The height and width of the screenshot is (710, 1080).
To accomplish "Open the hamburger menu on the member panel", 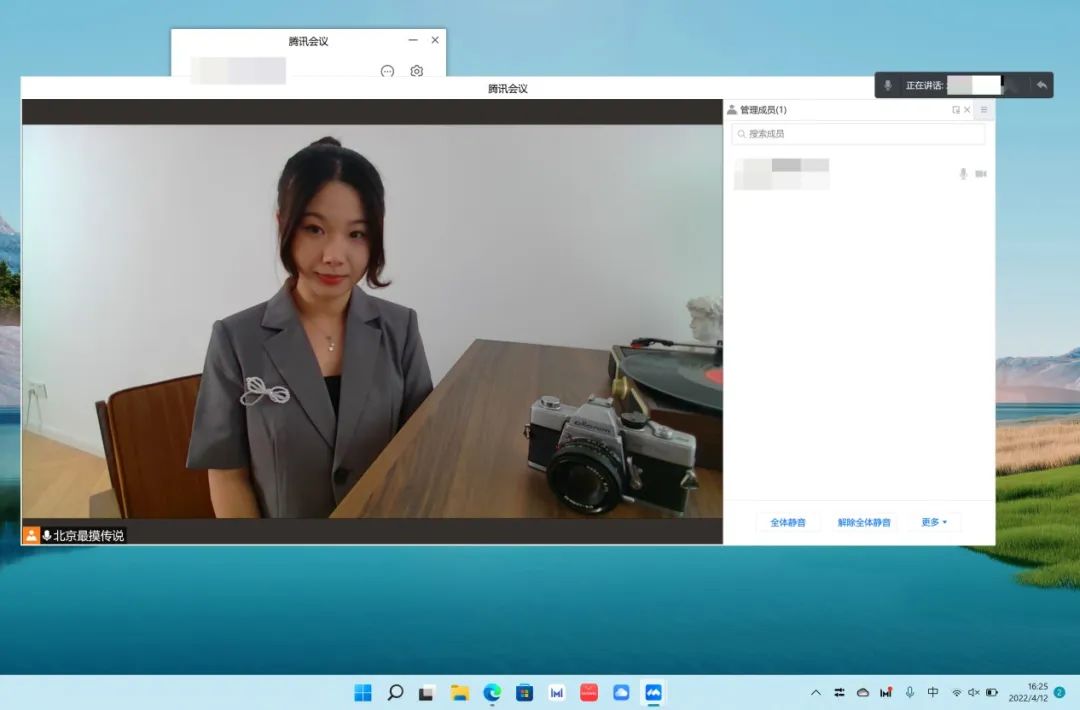I will (983, 110).
